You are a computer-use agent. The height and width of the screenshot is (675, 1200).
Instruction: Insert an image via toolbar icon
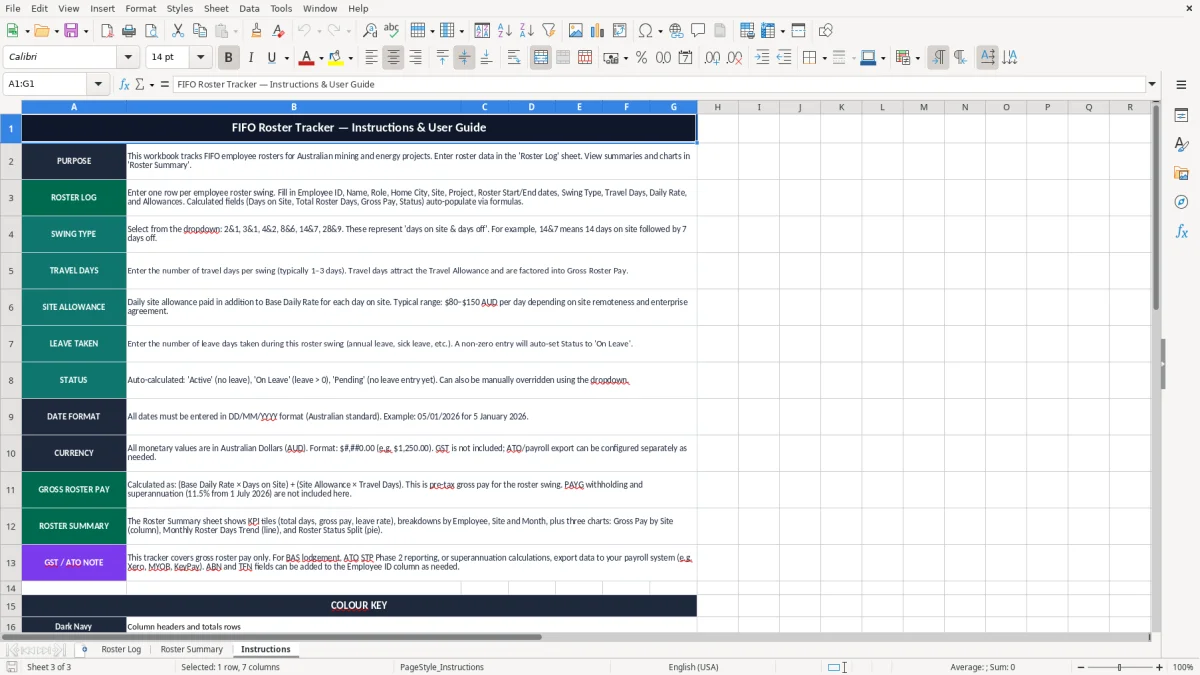coord(576,31)
